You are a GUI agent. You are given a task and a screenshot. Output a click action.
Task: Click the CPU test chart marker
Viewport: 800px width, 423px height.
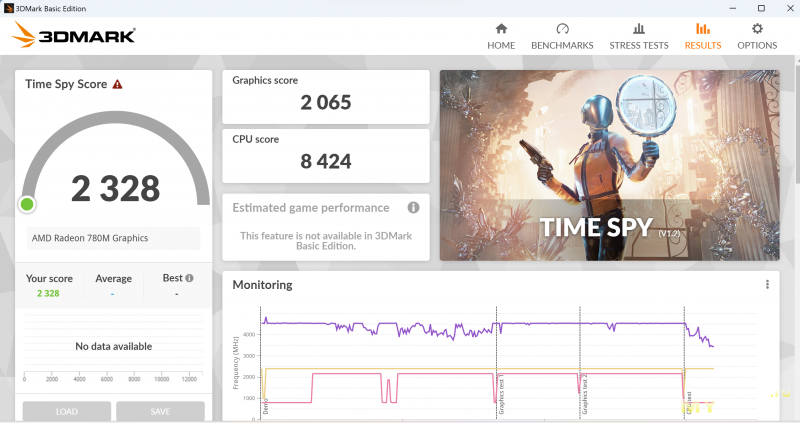tap(689, 403)
